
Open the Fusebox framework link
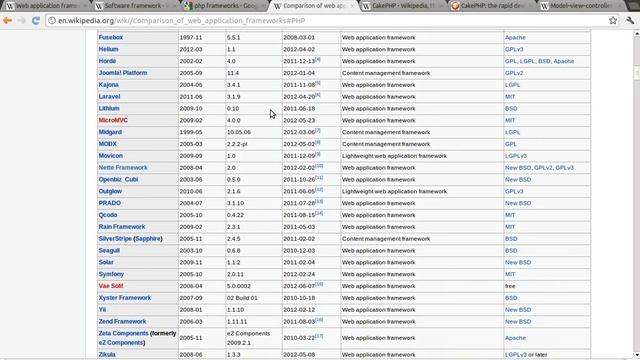click(111, 37)
